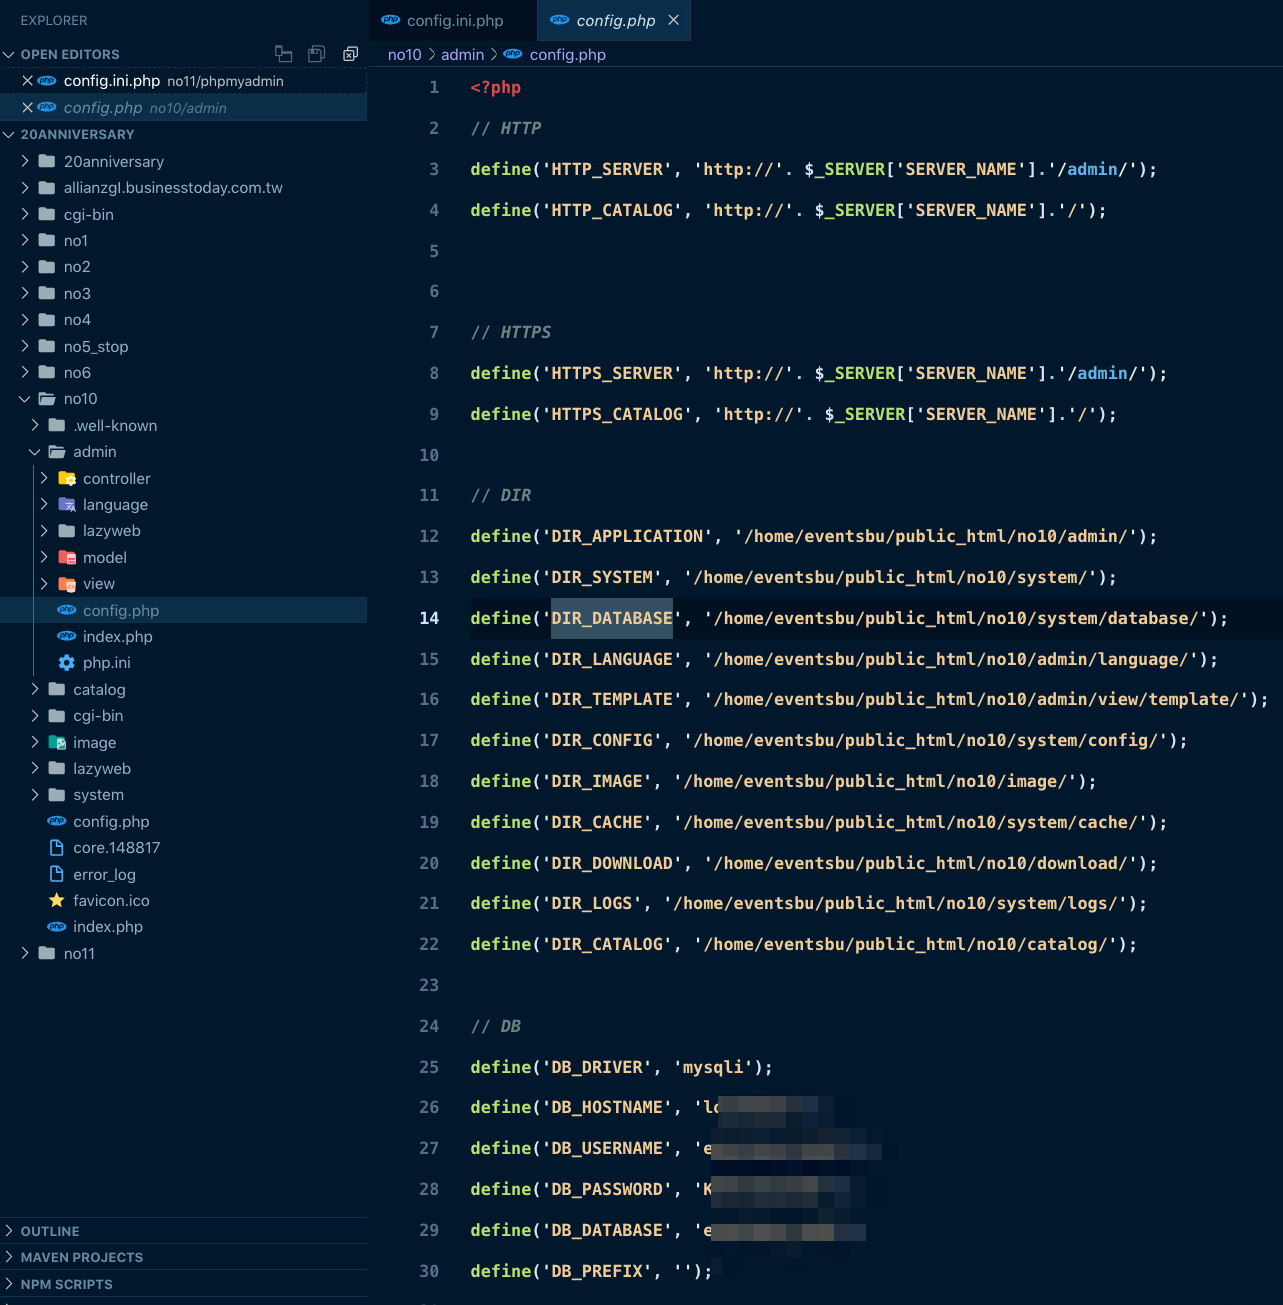This screenshot has height=1305, width=1283.
Task: Open index.php inside the admin folder
Action: tap(118, 636)
